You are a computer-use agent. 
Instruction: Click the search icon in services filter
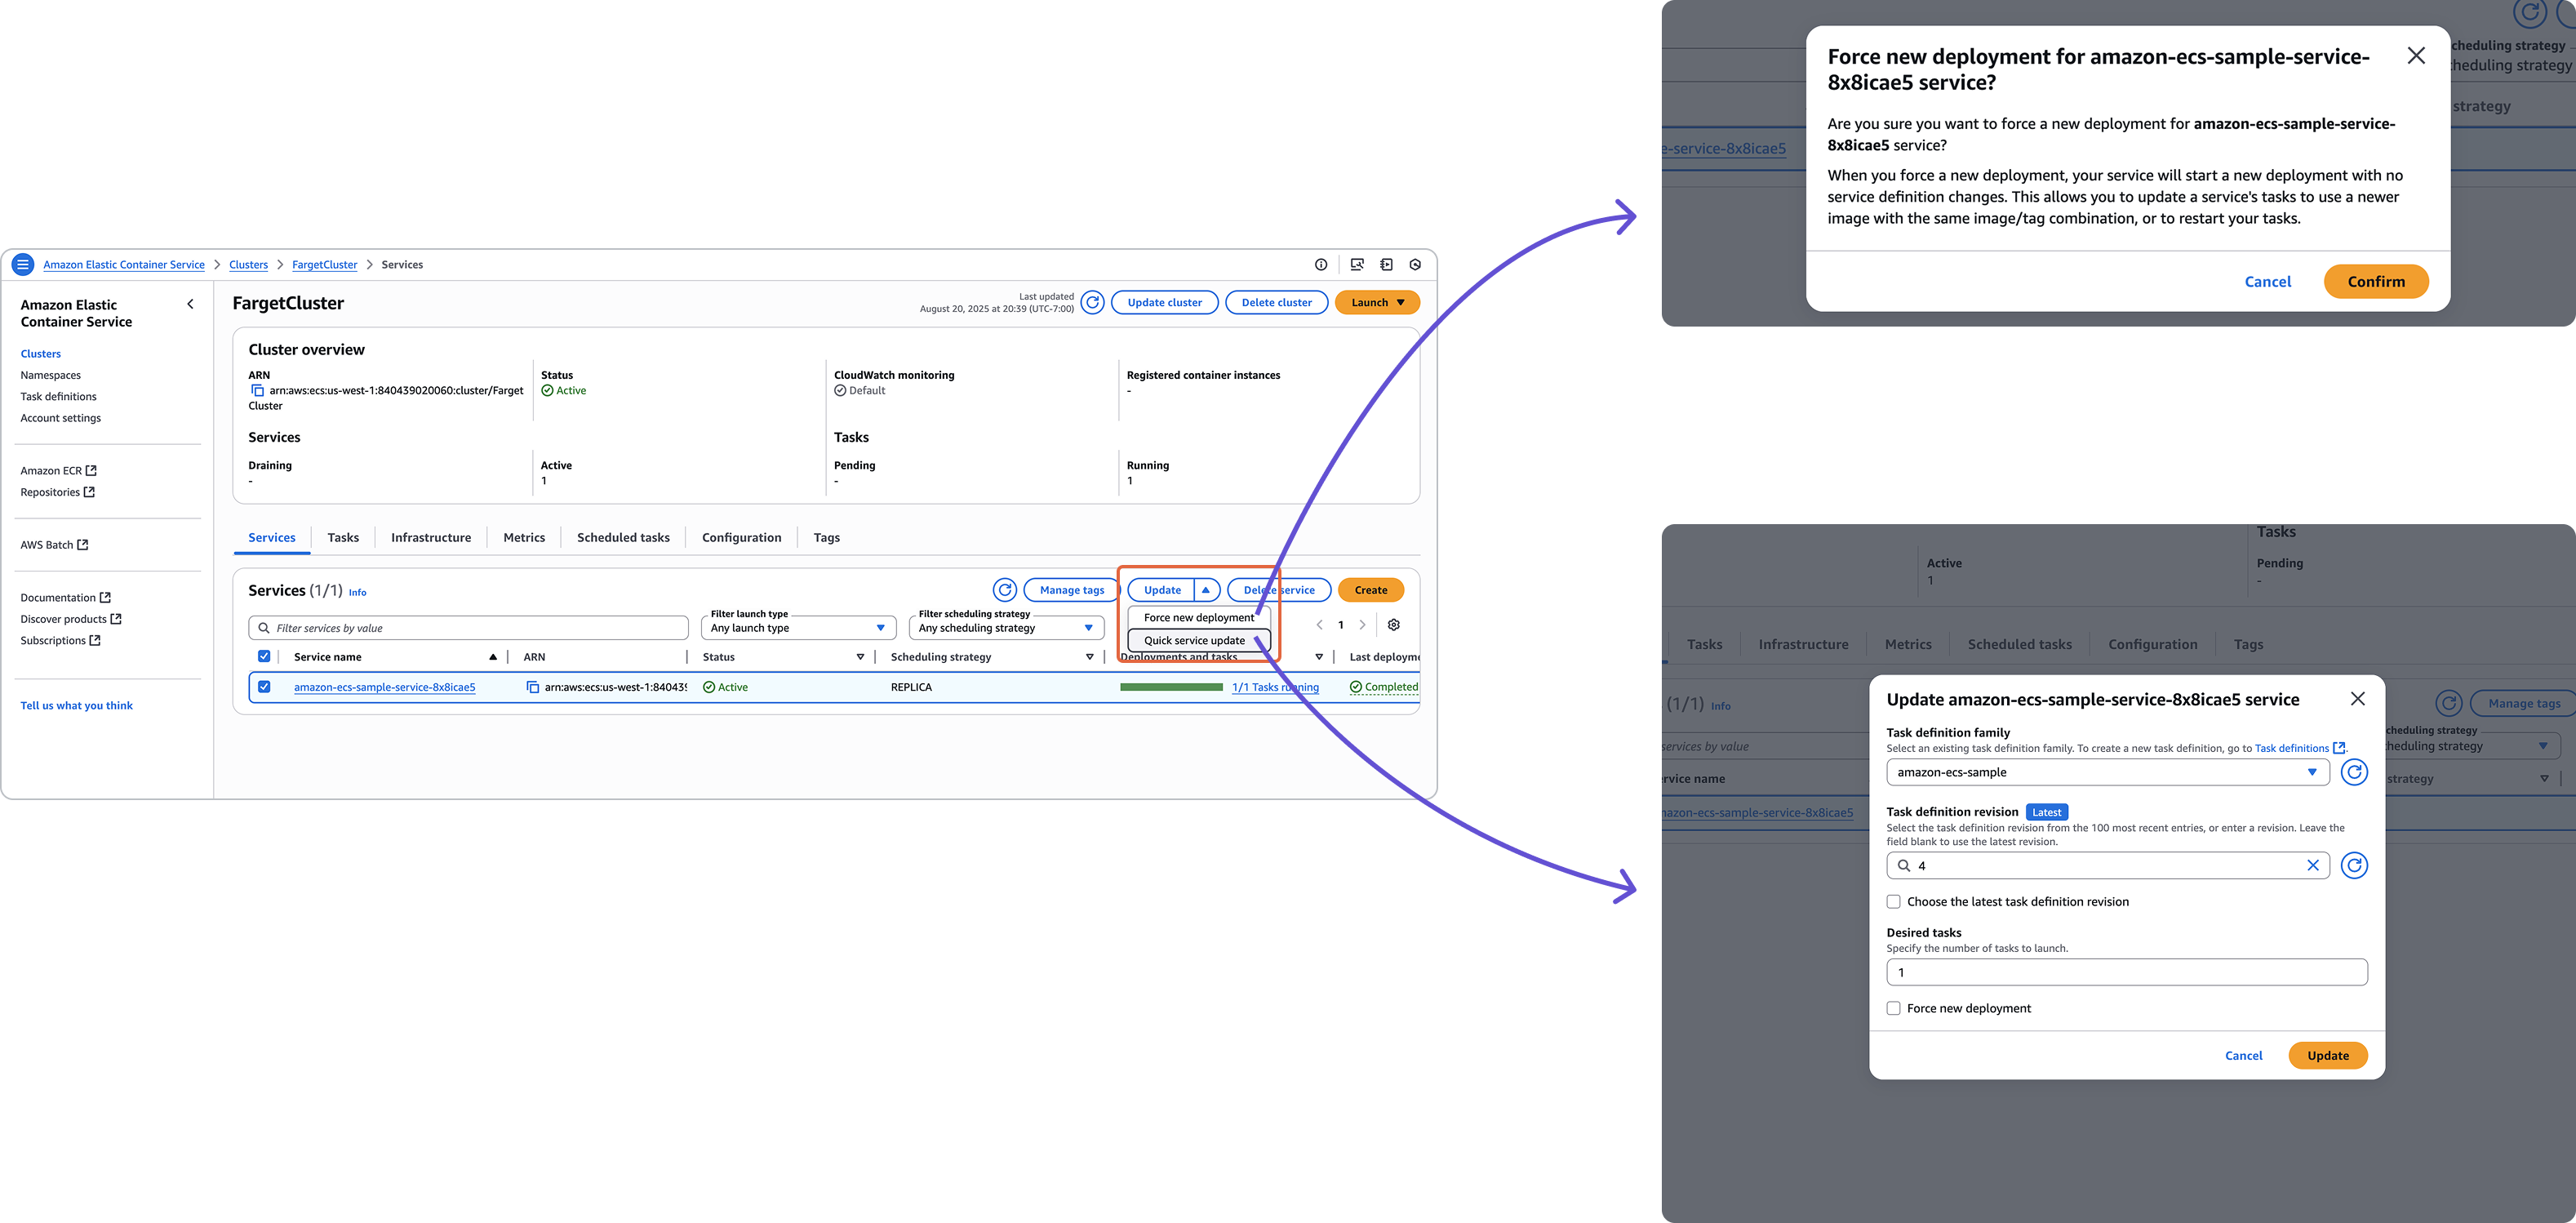[264, 628]
